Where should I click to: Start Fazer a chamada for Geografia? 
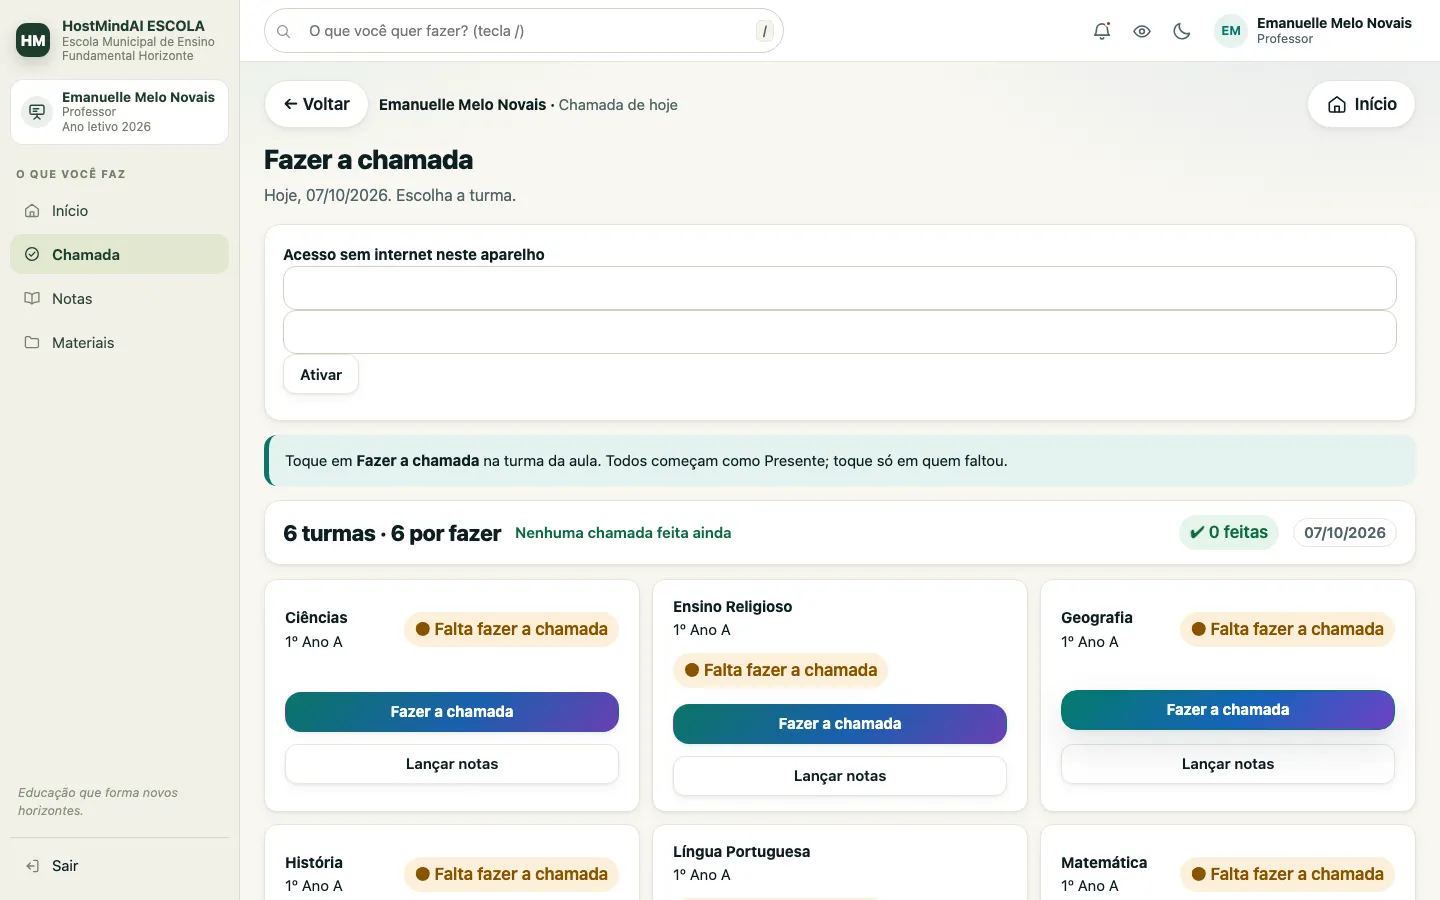[1228, 710]
